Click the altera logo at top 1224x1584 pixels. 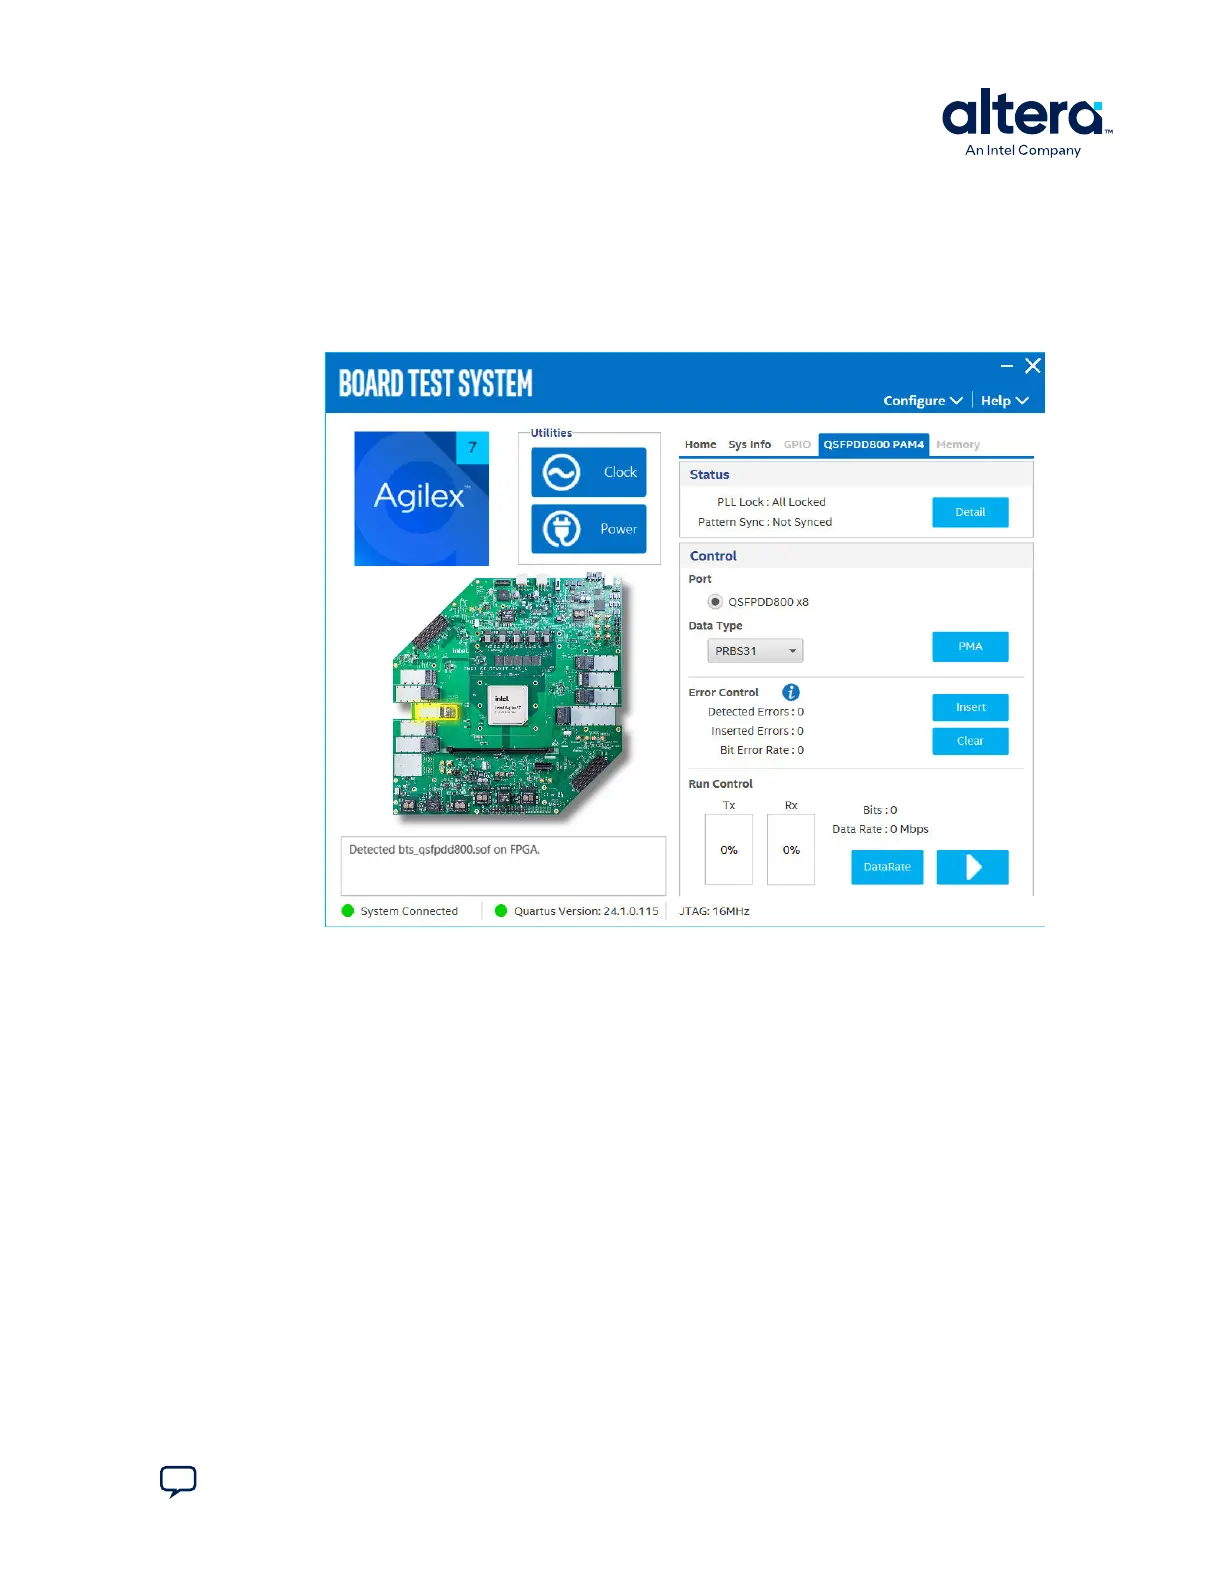[1026, 122]
